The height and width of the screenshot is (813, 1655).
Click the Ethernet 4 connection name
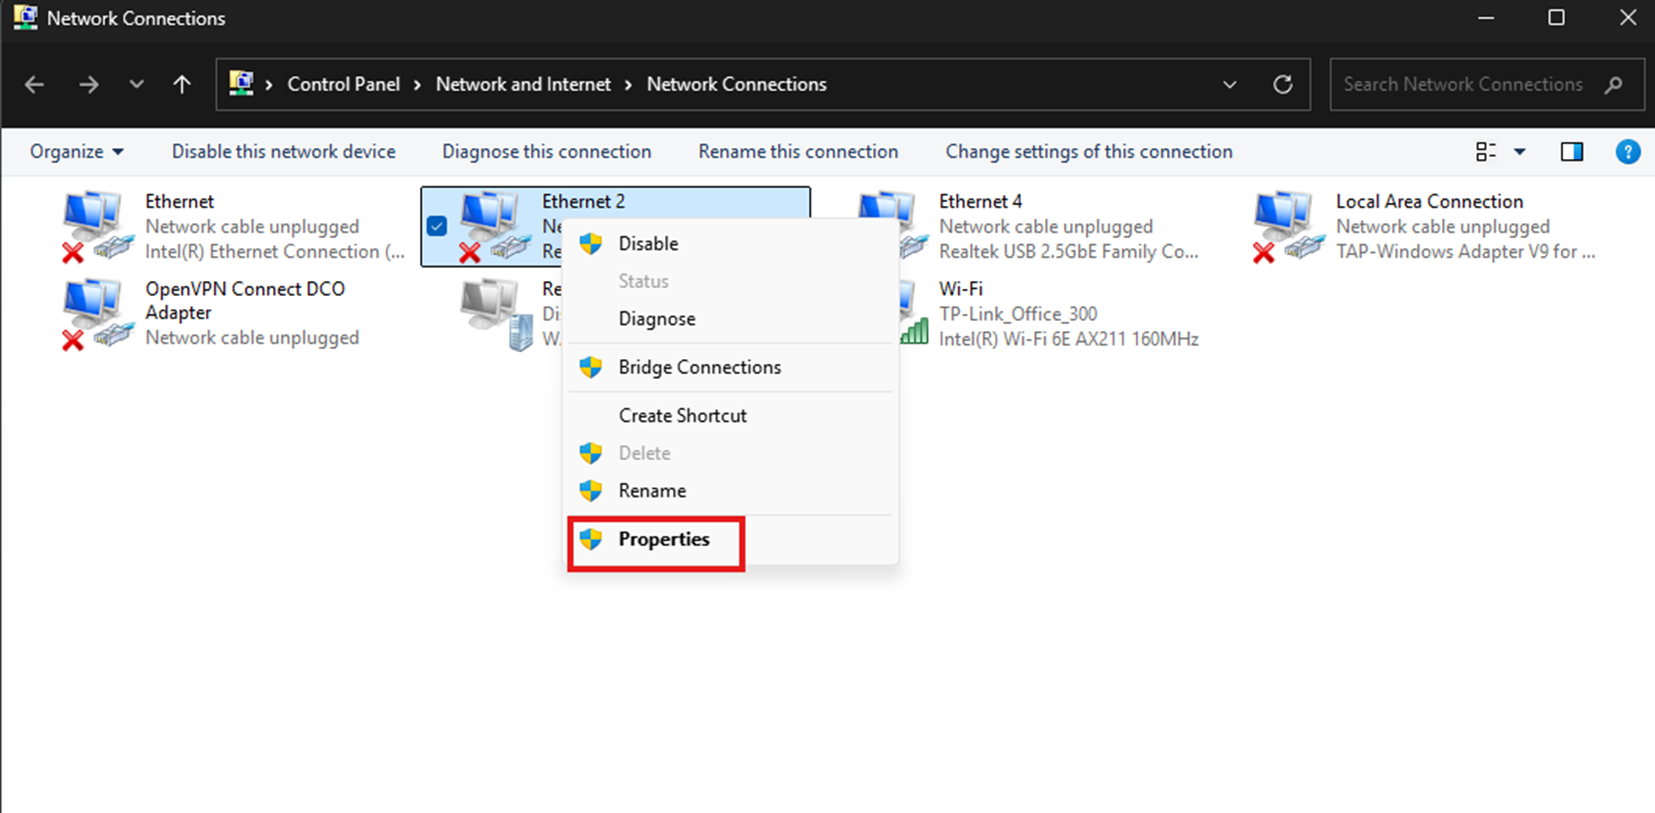(x=980, y=201)
